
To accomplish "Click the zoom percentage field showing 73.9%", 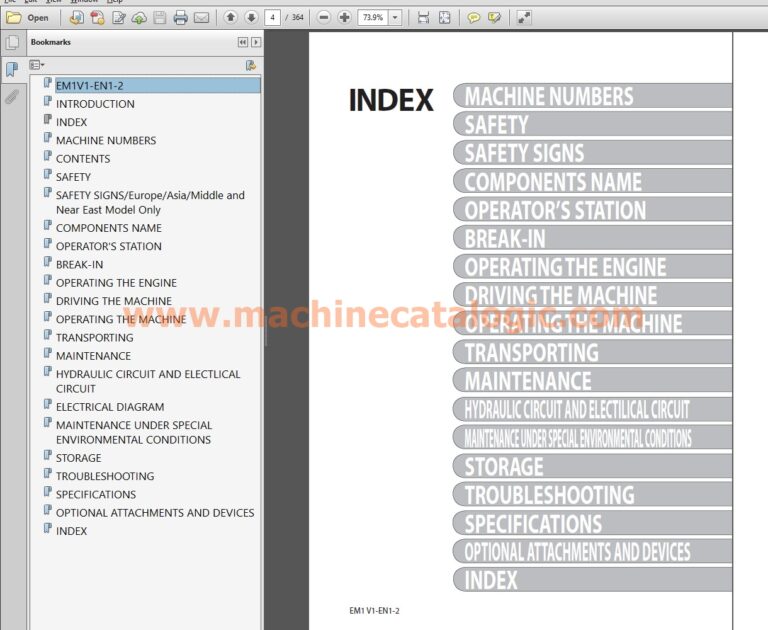I will click(x=373, y=18).
